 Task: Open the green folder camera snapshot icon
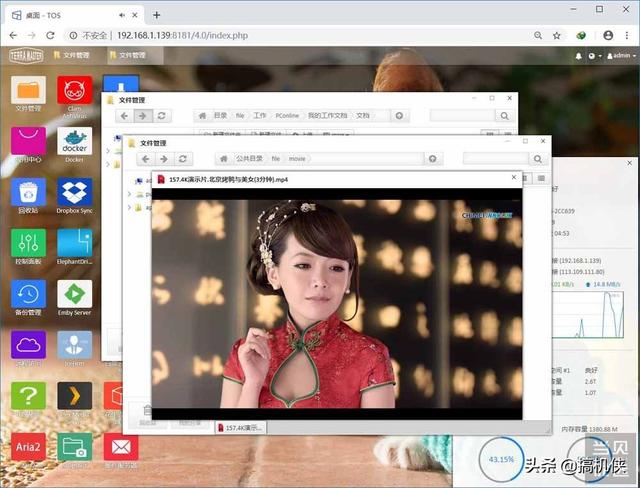(x=75, y=447)
